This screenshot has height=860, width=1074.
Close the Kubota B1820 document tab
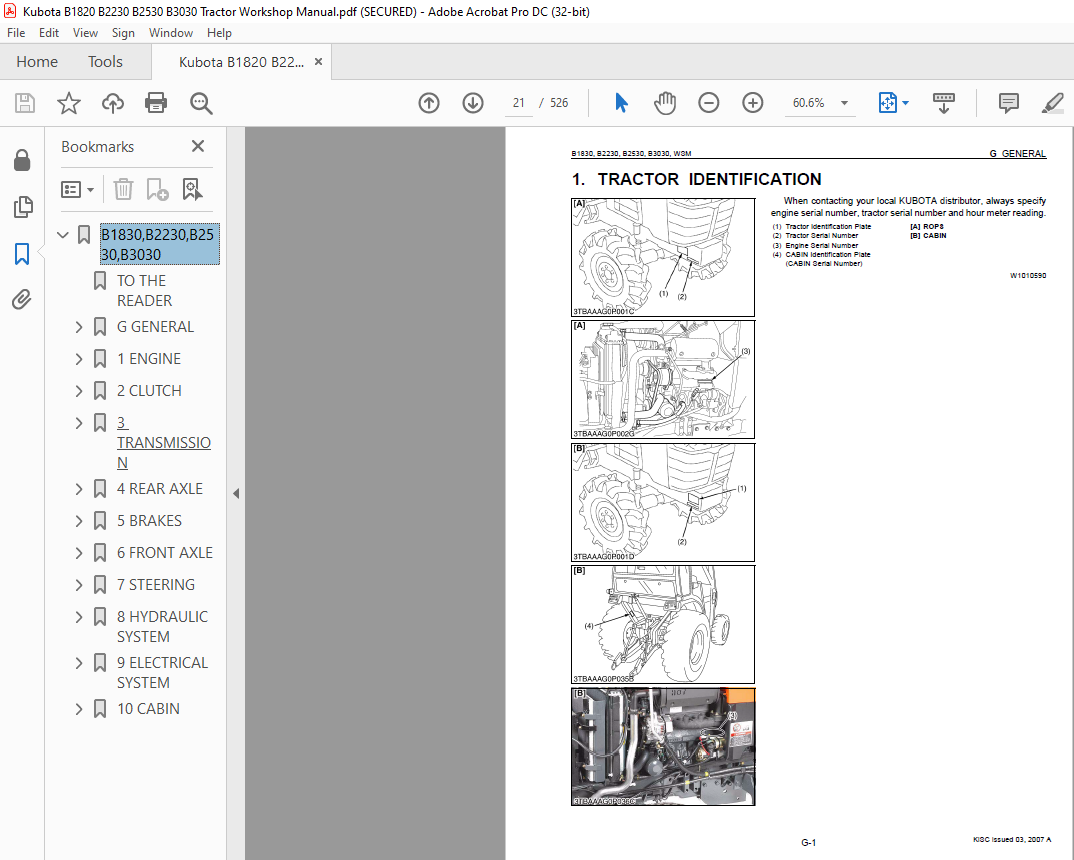pos(319,62)
